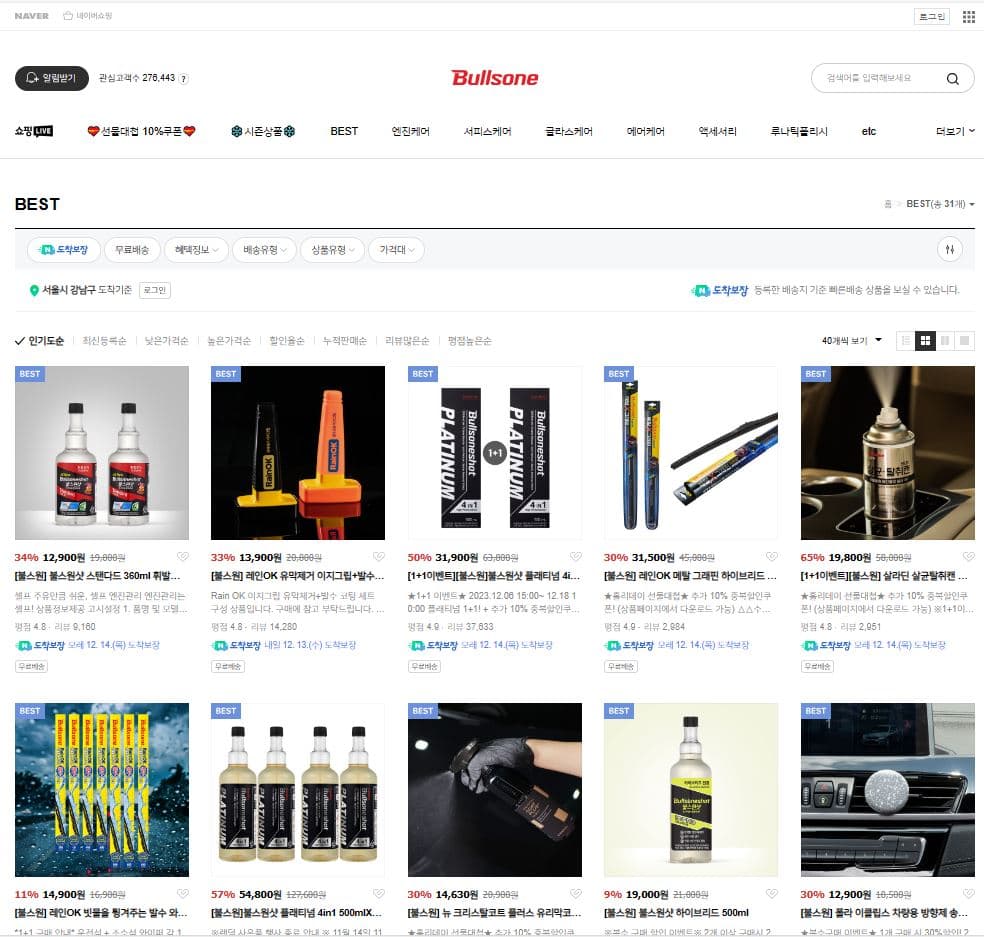Open the 시즌상품 menu
984x937 pixels.
pos(263,131)
